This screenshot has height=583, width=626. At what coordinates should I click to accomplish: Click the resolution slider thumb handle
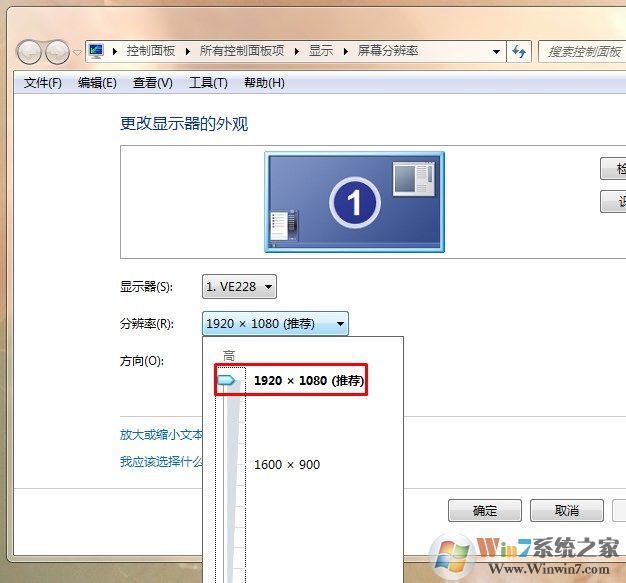[x=226, y=381]
